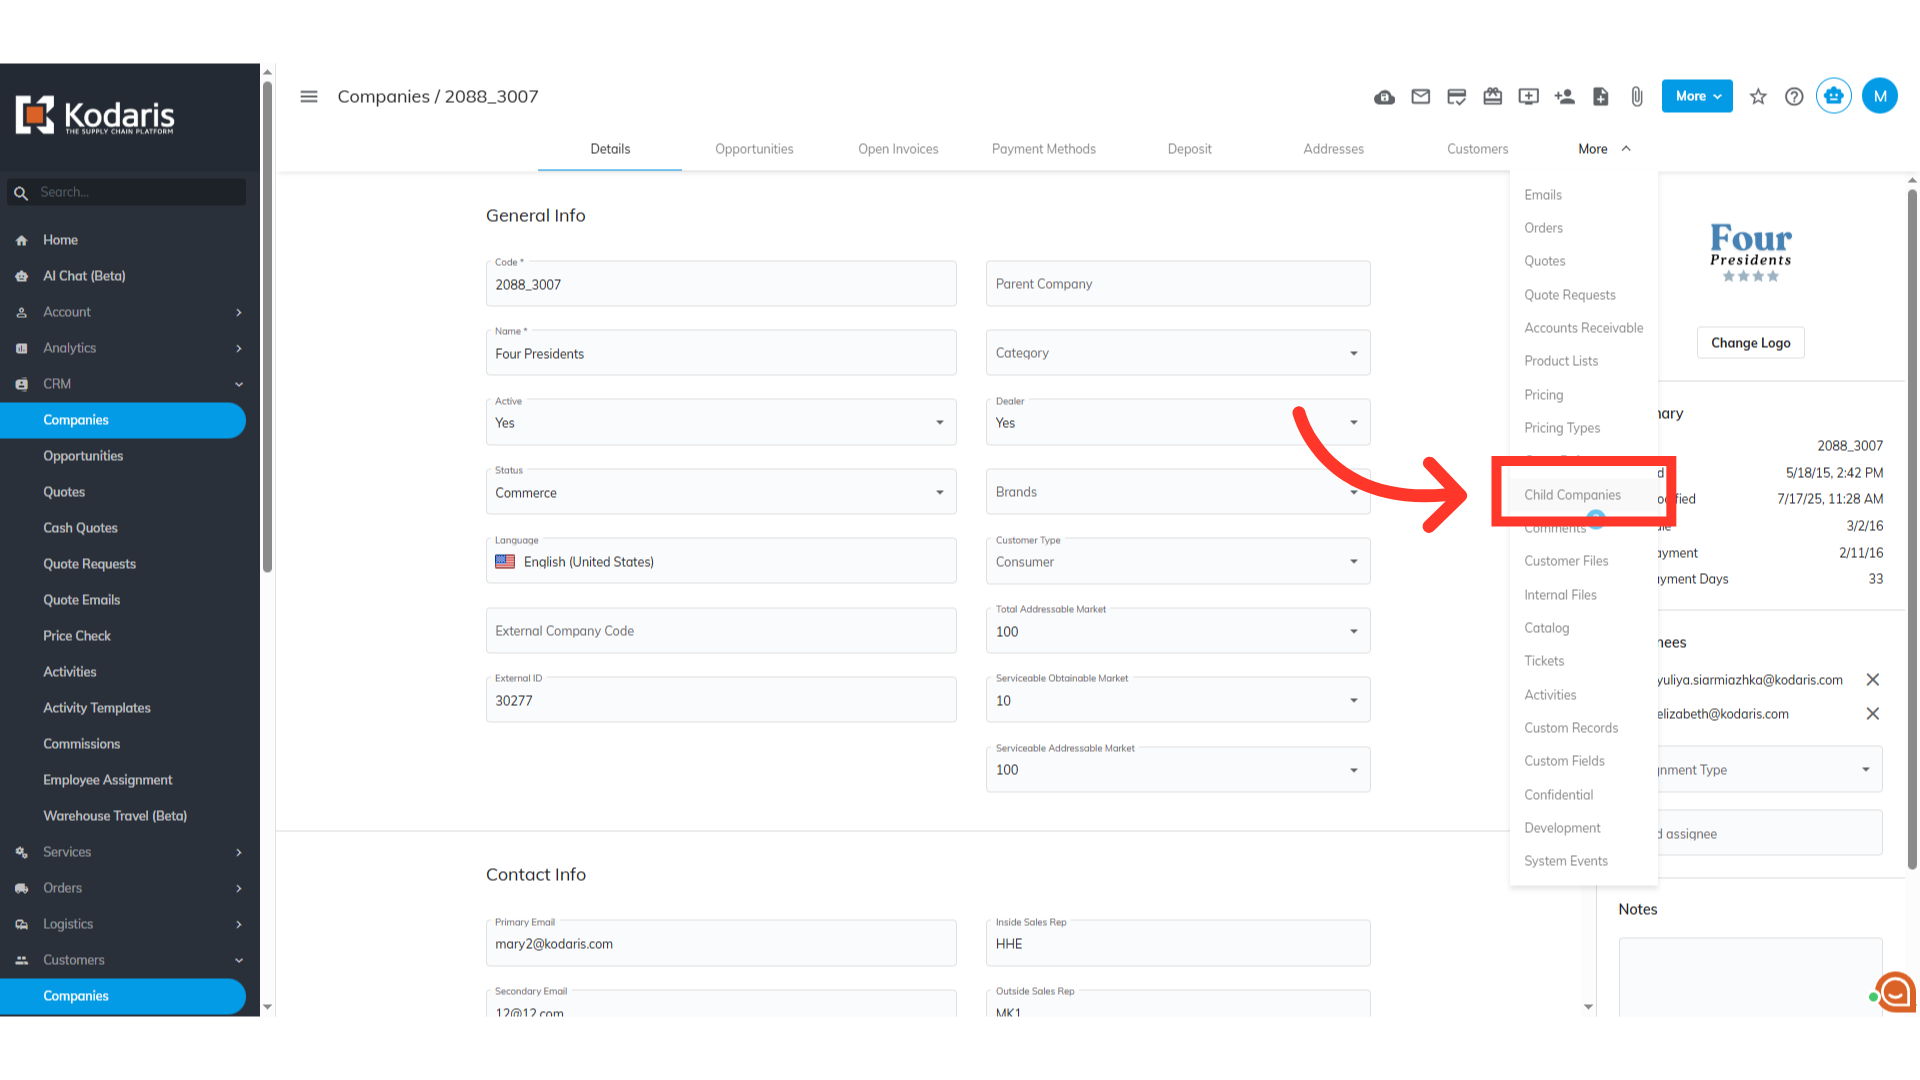Click the star favorite icon
The height and width of the screenshot is (1080, 1920).
pyautogui.click(x=1758, y=97)
